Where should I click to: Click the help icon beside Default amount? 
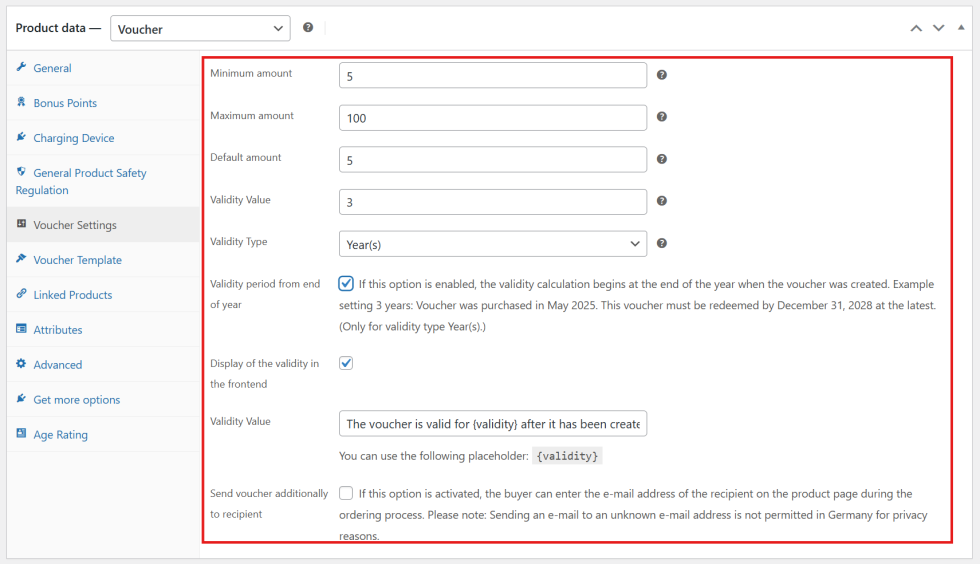point(662,159)
